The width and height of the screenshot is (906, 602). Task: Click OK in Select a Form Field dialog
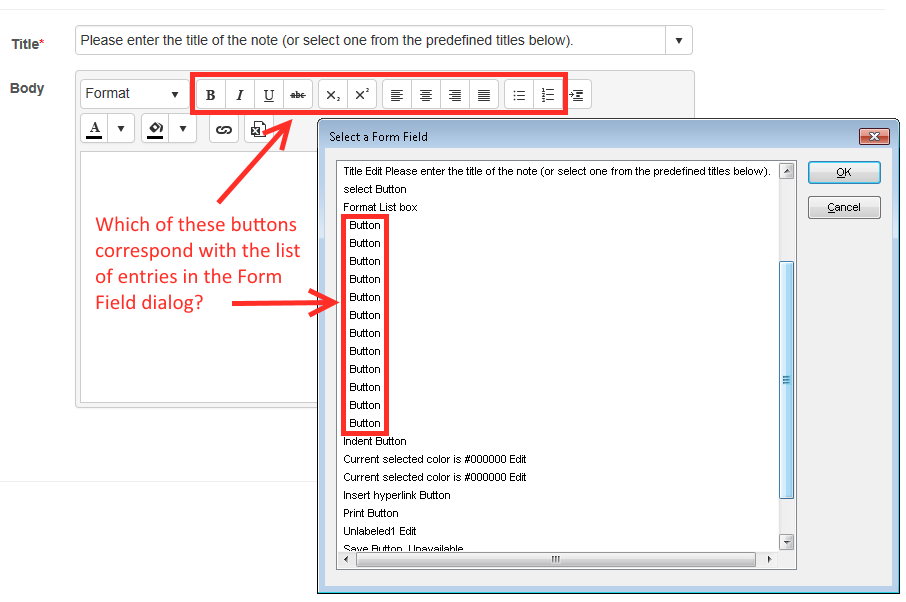844,172
